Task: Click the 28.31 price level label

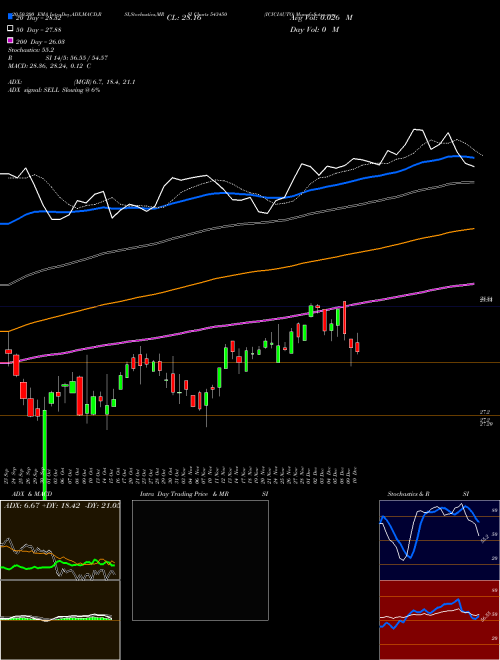Action: pos(486,299)
